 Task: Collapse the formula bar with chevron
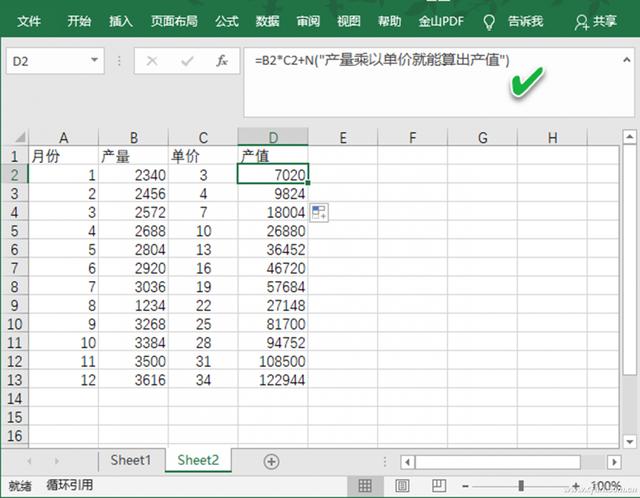click(627, 60)
